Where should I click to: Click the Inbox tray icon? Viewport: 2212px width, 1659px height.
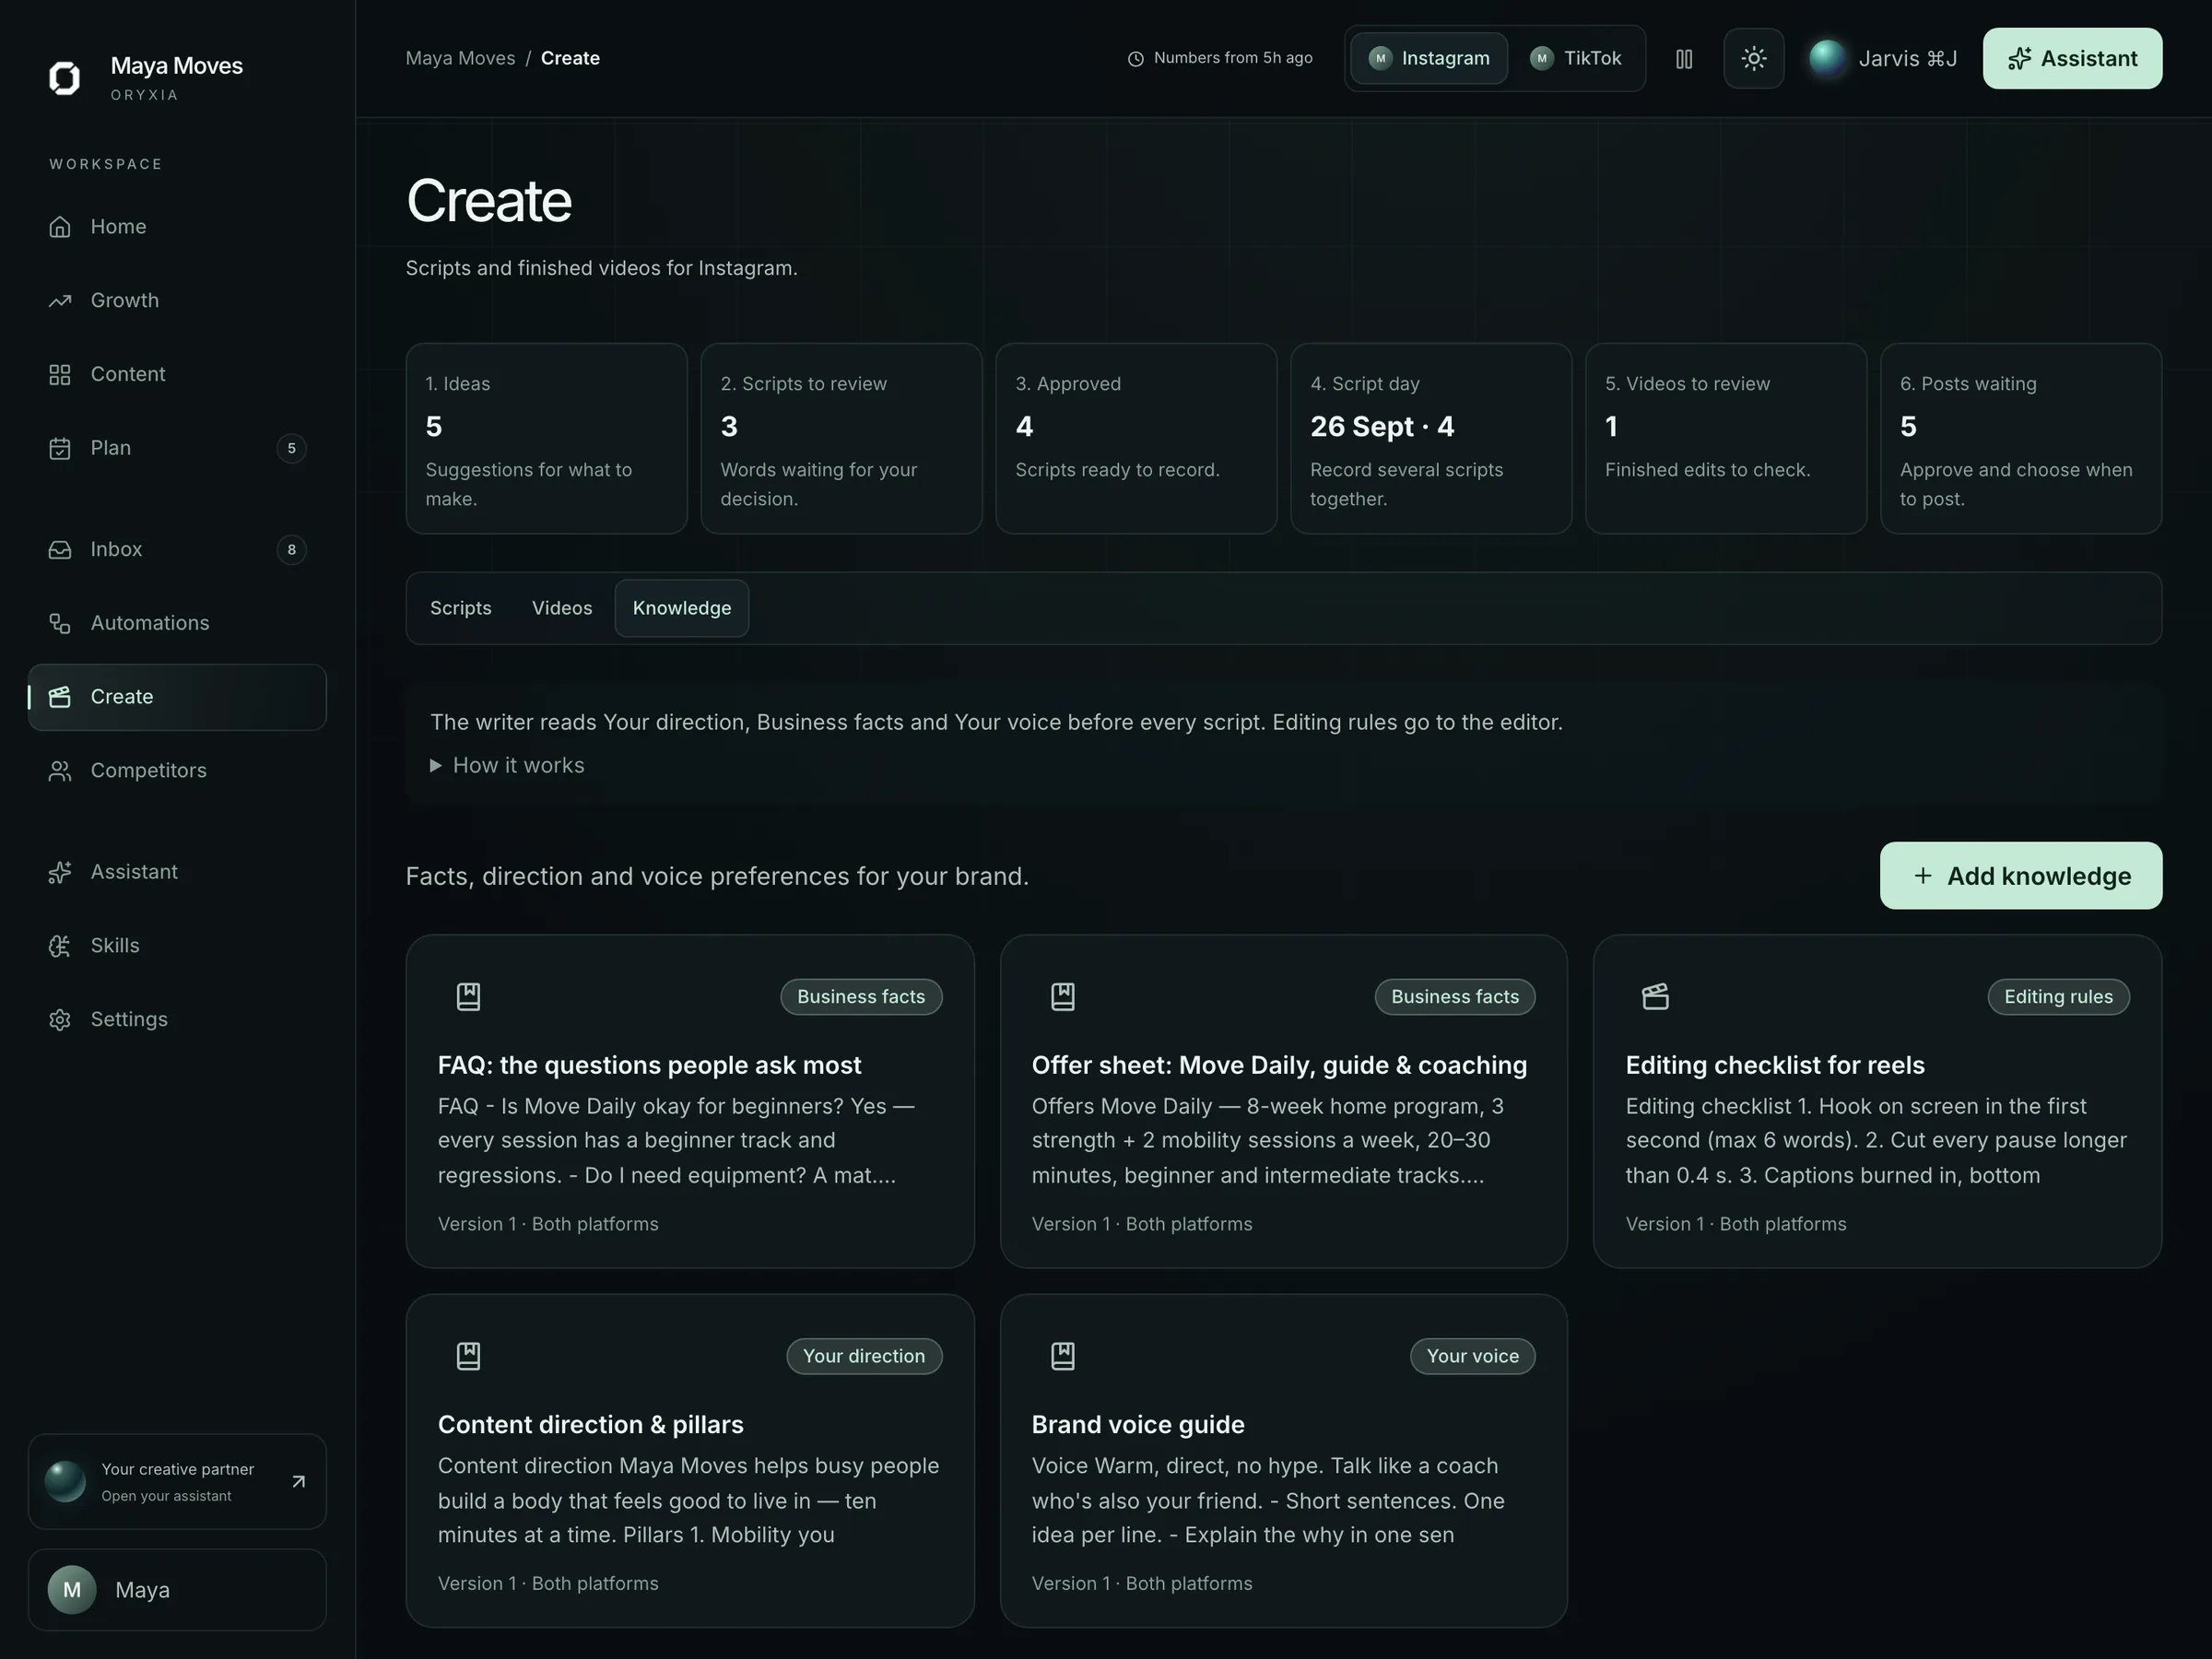pyautogui.click(x=60, y=550)
